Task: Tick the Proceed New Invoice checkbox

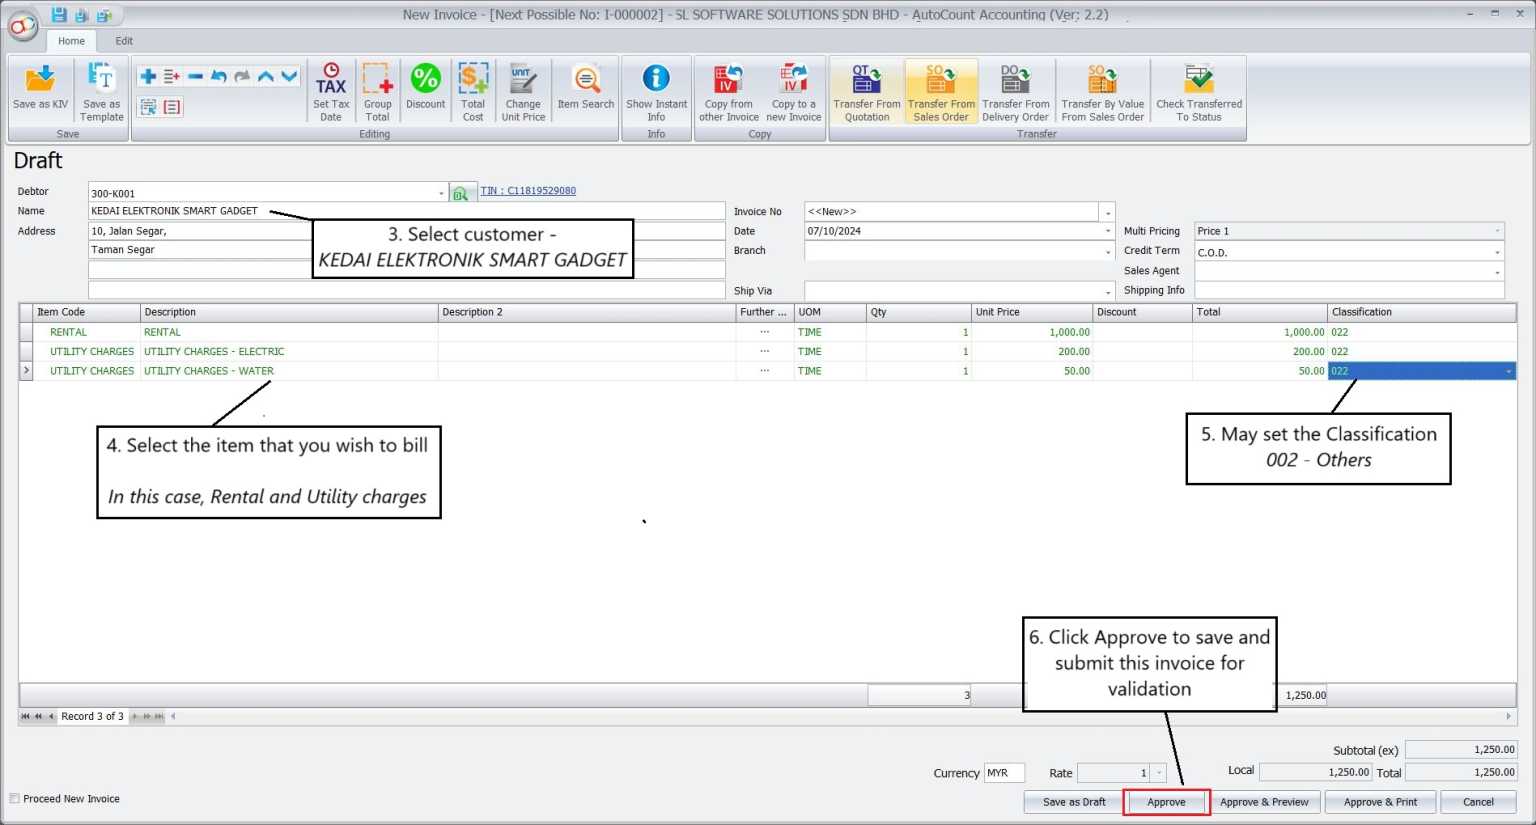Action: pyautogui.click(x=15, y=799)
